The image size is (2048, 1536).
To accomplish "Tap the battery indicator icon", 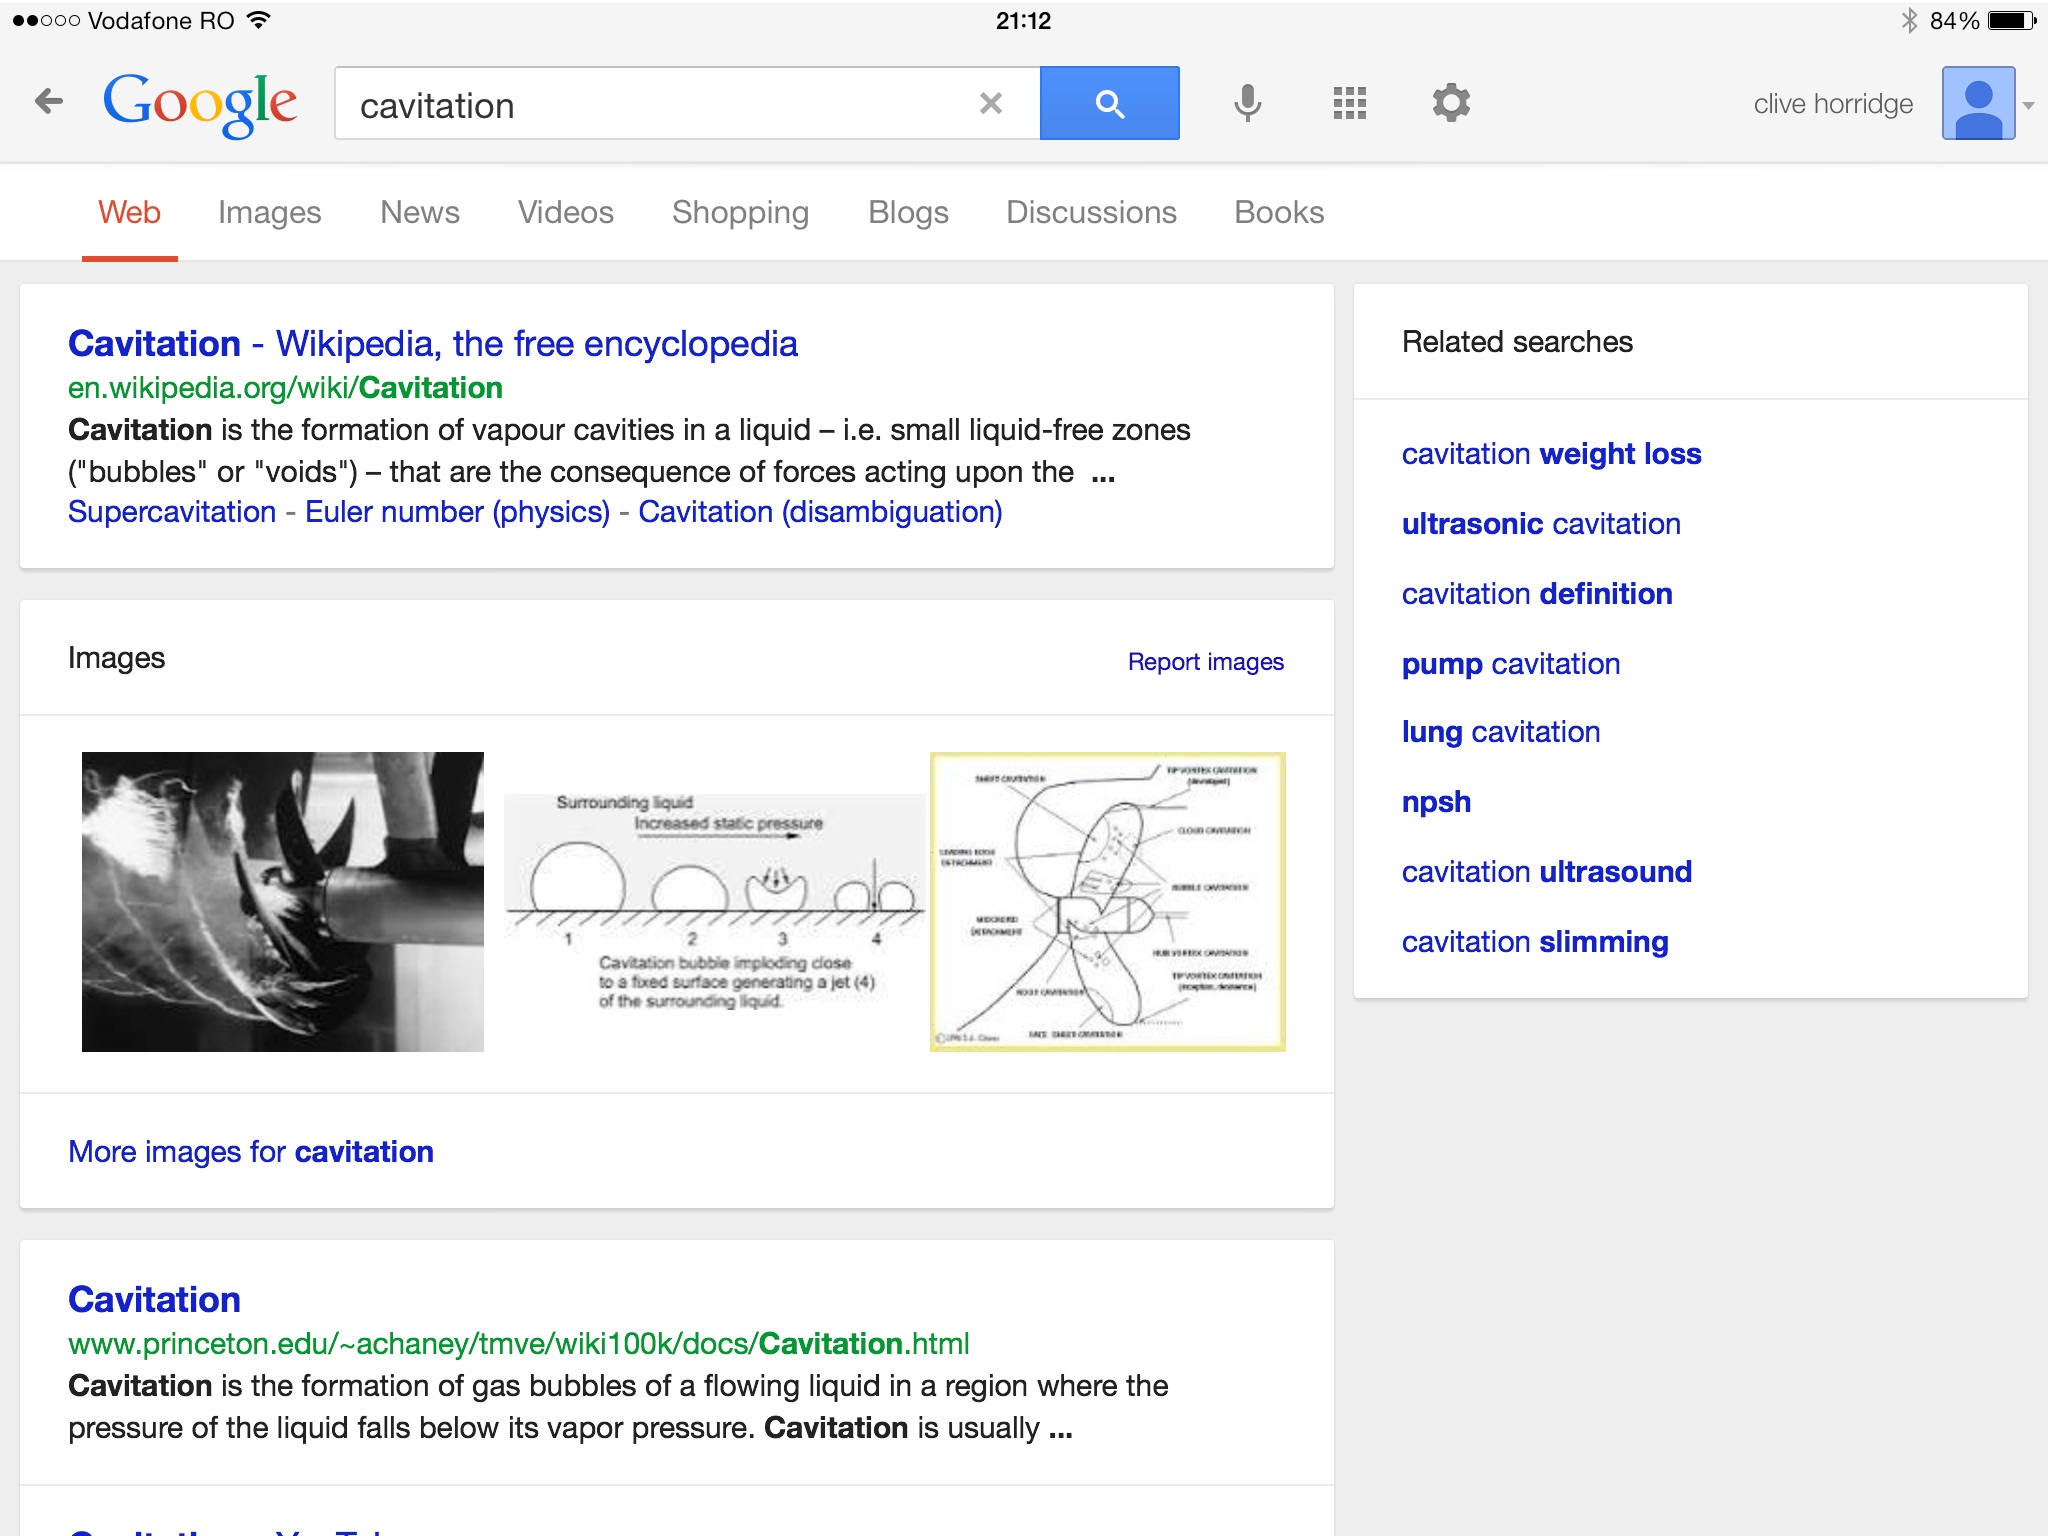I will 2012,20.
